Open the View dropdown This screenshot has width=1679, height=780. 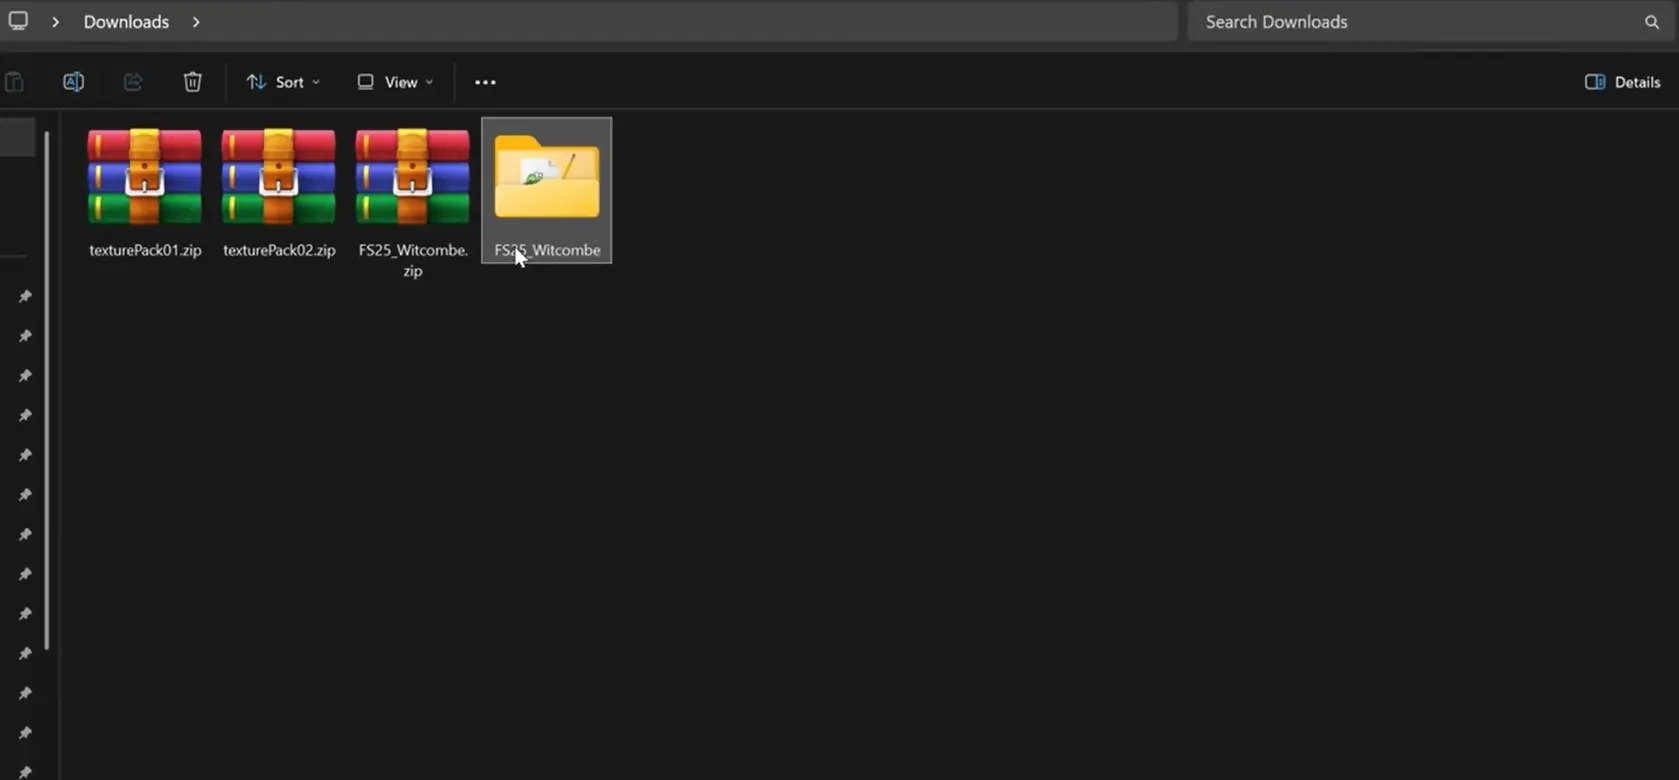pos(395,82)
